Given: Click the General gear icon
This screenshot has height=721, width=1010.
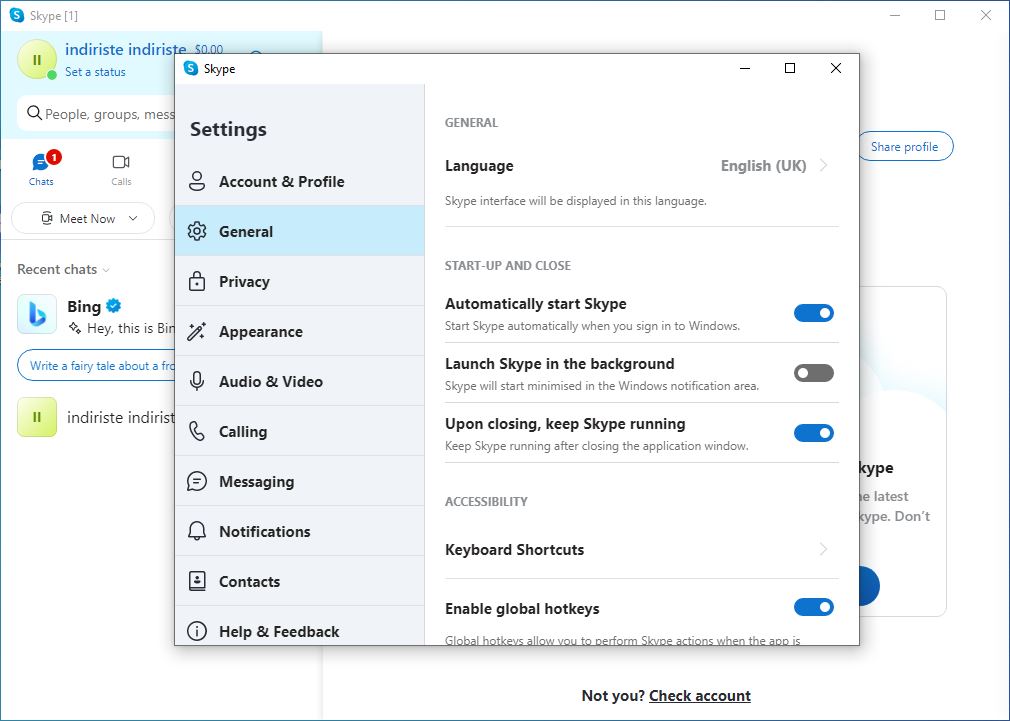Looking at the screenshot, I should coord(196,231).
